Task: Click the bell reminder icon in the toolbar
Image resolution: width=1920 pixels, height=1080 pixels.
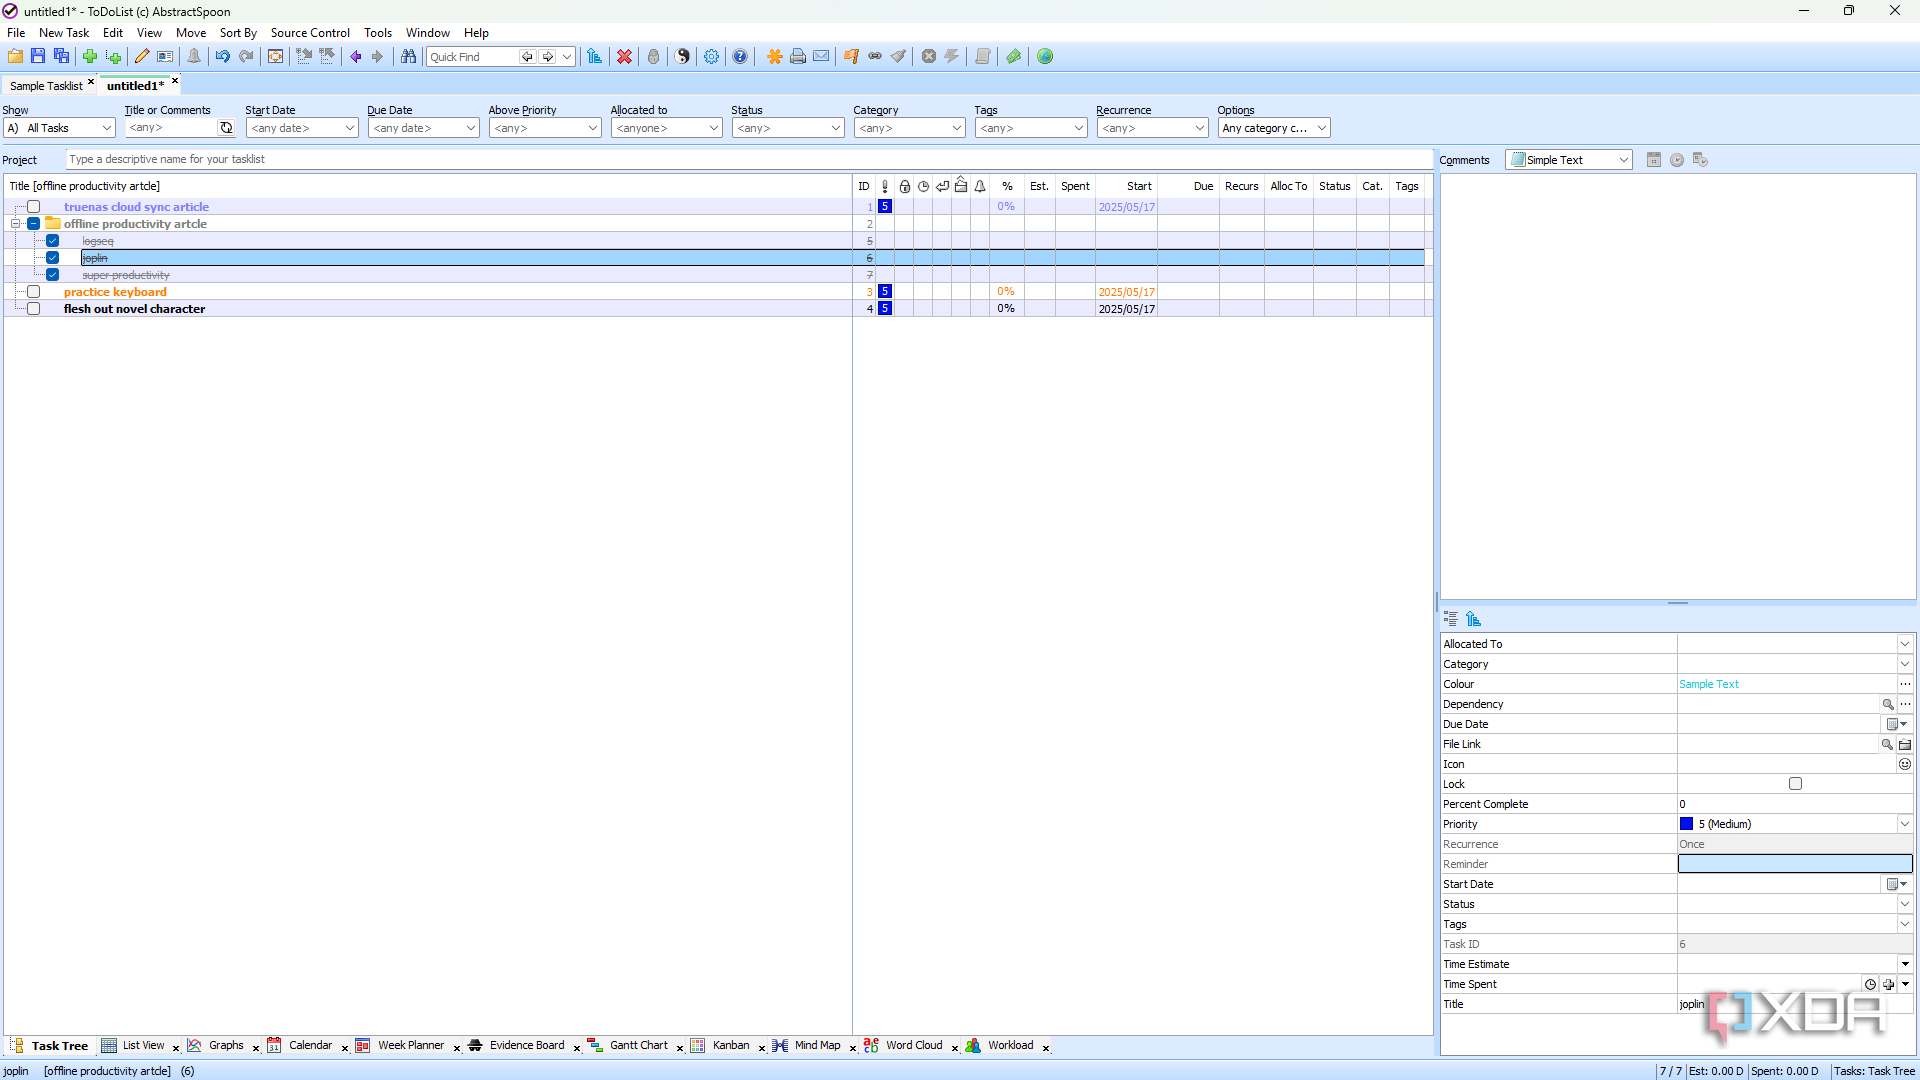Action: coord(194,57)
